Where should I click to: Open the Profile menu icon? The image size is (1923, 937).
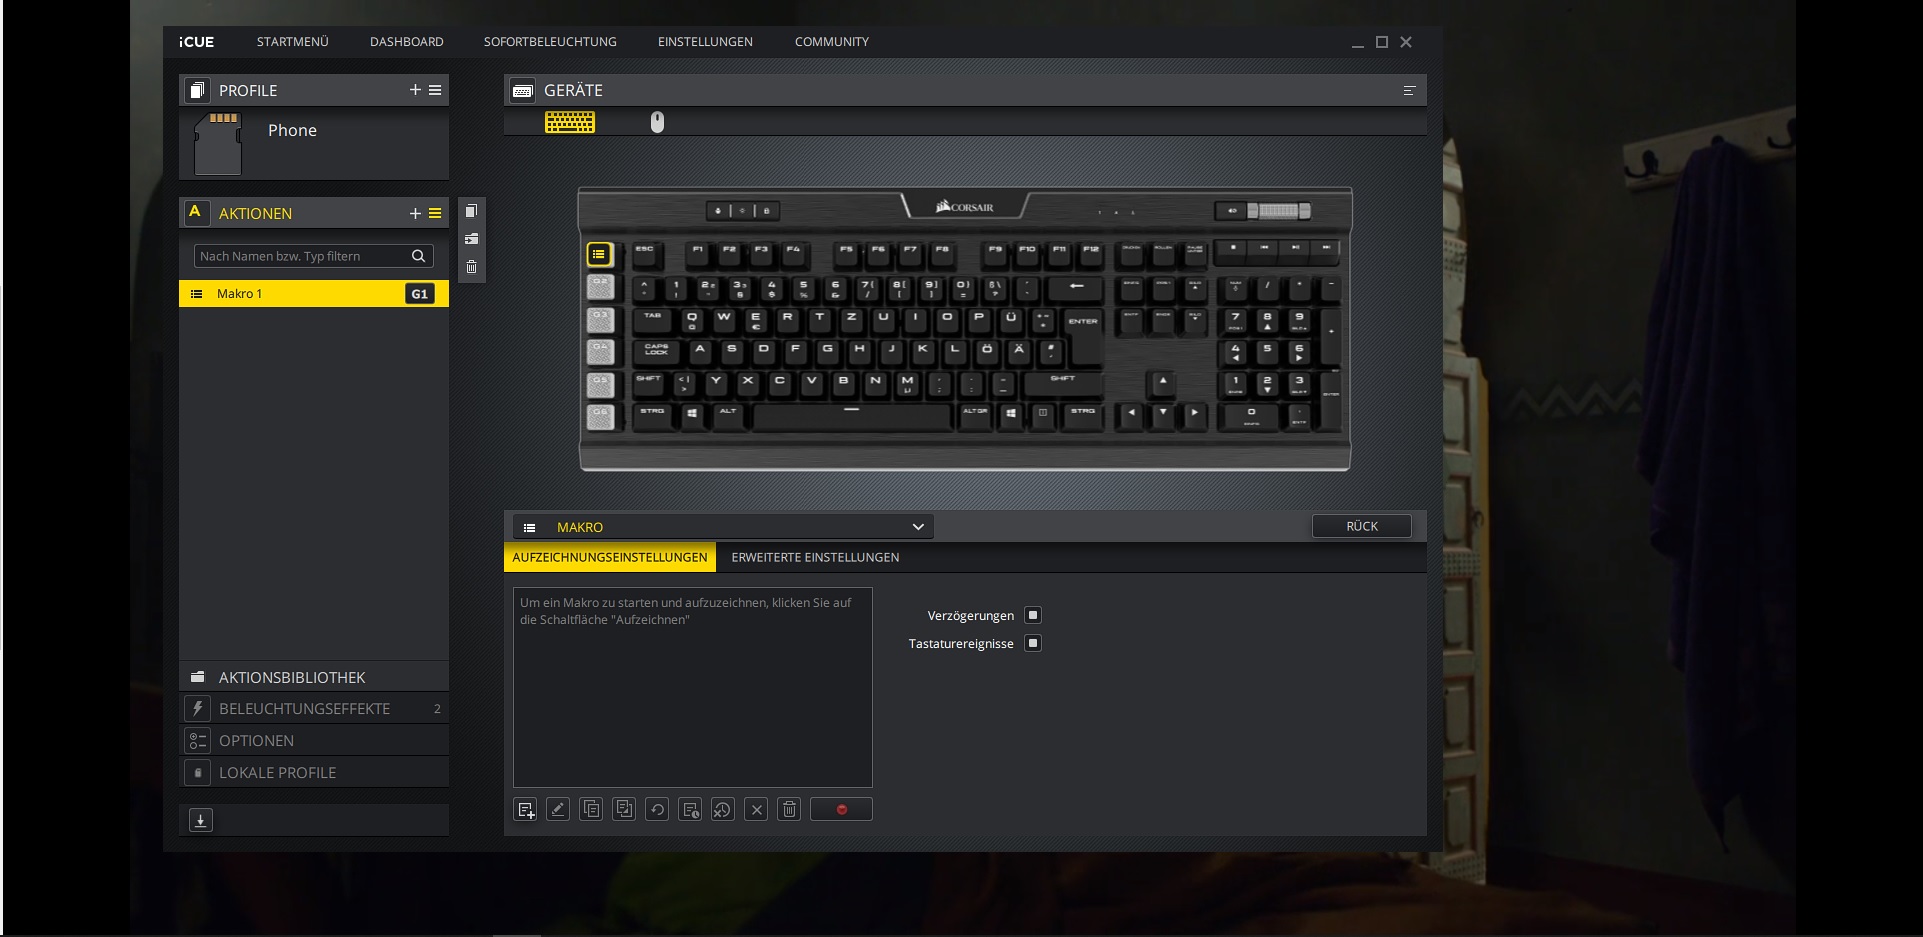tap(435, 90)
